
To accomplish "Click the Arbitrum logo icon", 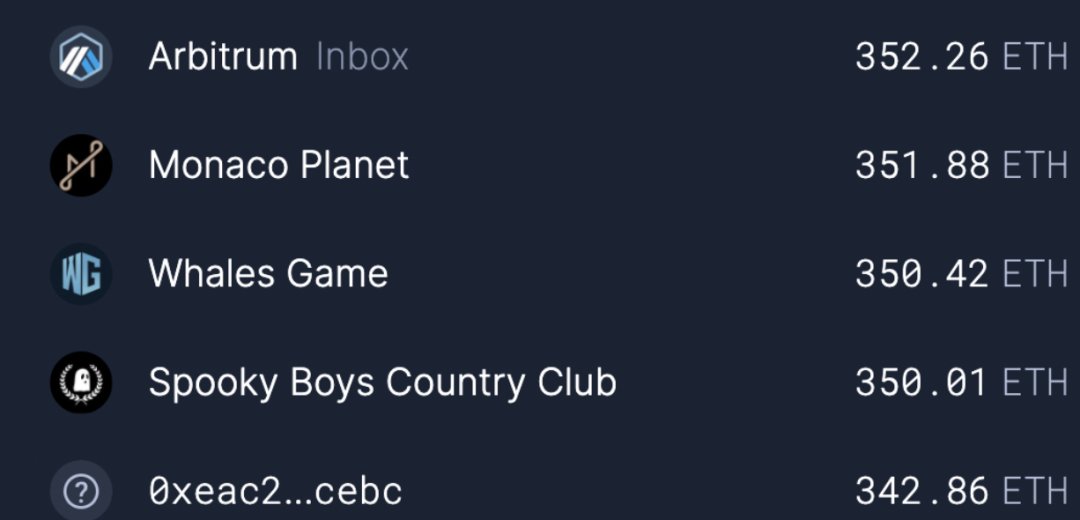I will click(81, 56).
